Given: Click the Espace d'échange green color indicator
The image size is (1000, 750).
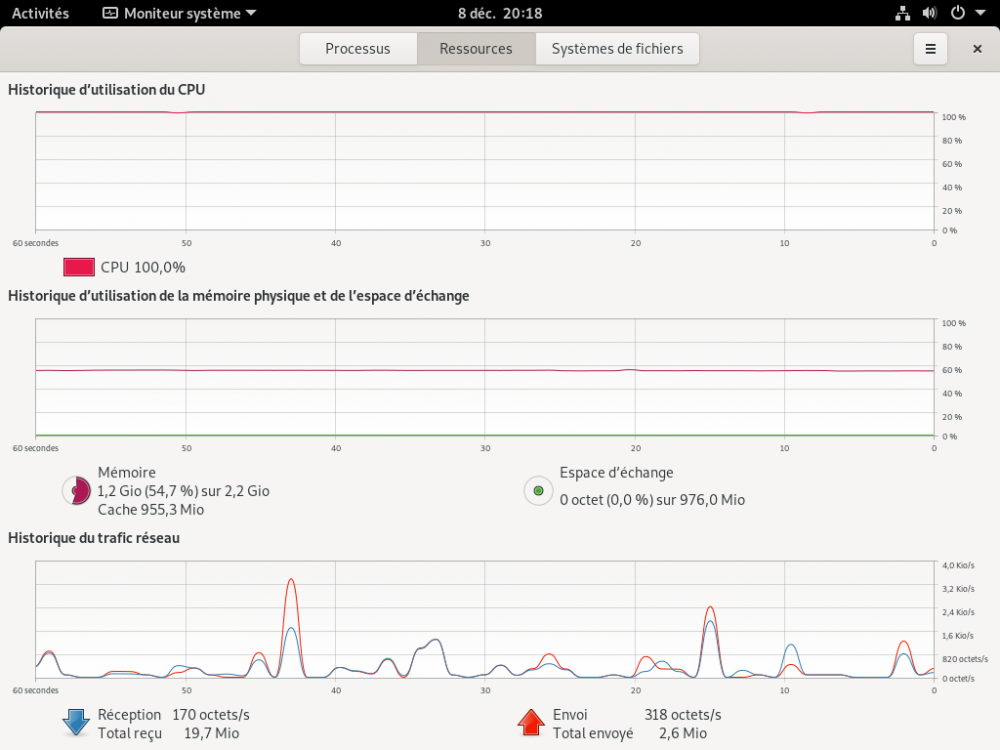Looking at the screenshot, I should point(538,490).
